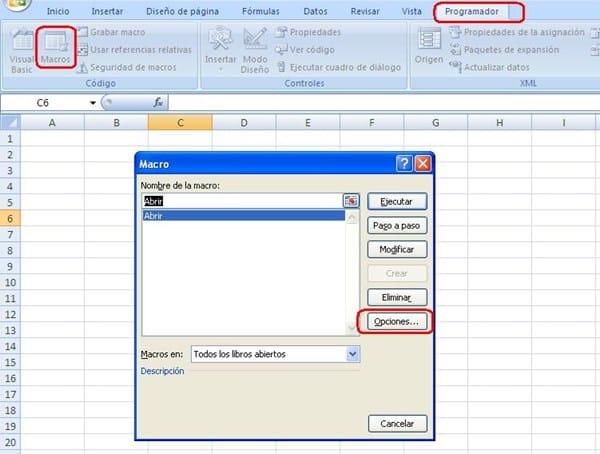Click Ejecutar cuadro de diálogo
Viewport: 600px width, 454px height.
pos(339,67)
